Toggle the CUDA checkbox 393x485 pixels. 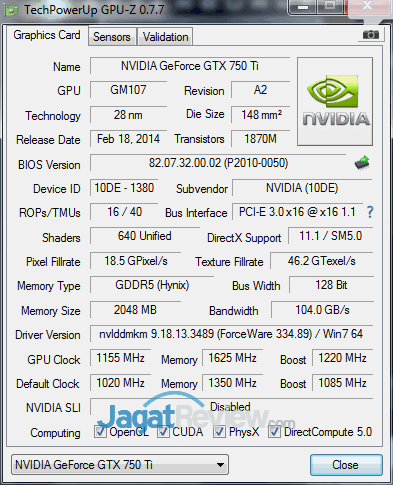[163, 432]
